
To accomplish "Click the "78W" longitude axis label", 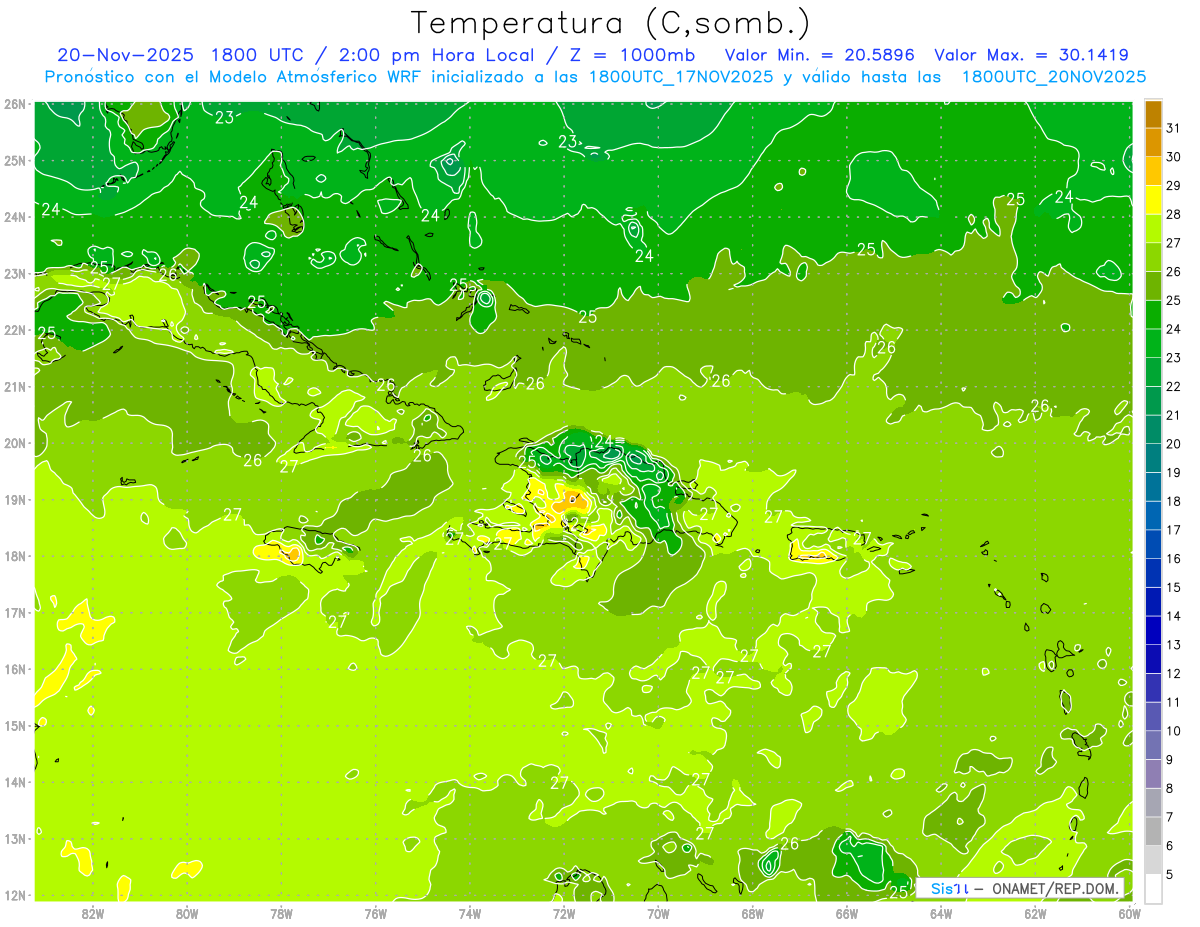I will tap(281, 913).
